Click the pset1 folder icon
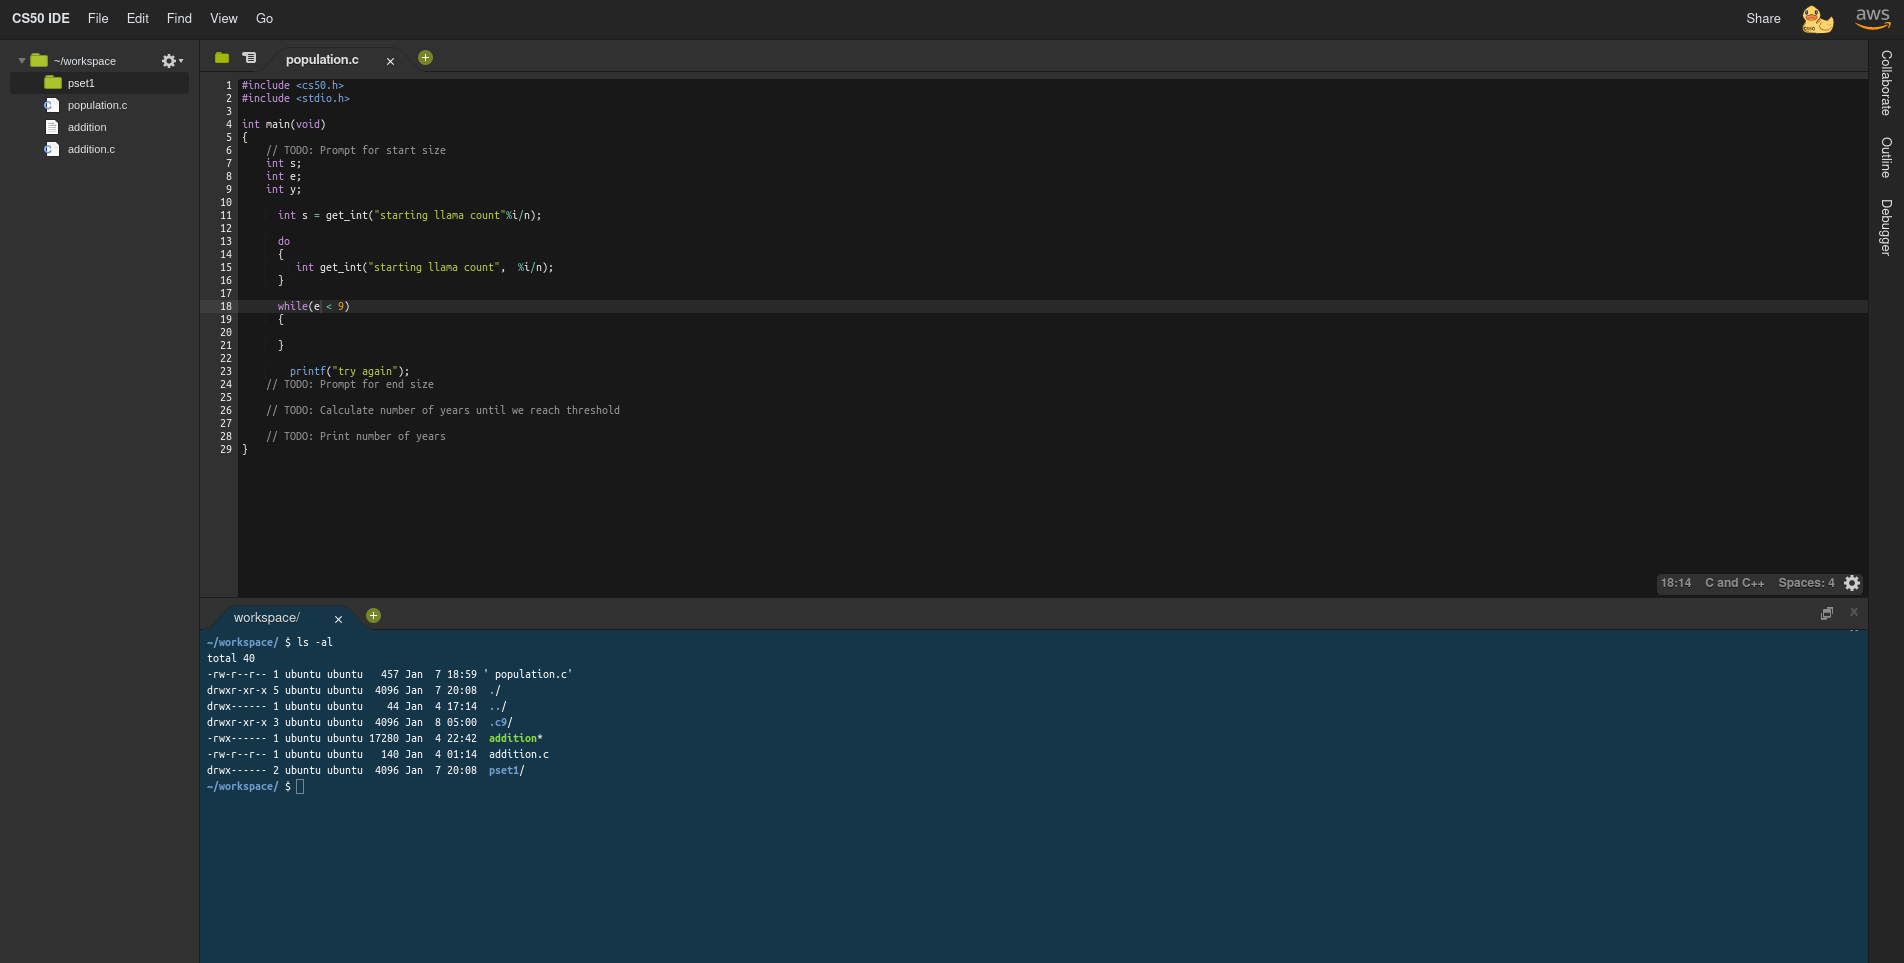Image resolution: width=1904 pixels, height=963 pixels. [53, 82]
